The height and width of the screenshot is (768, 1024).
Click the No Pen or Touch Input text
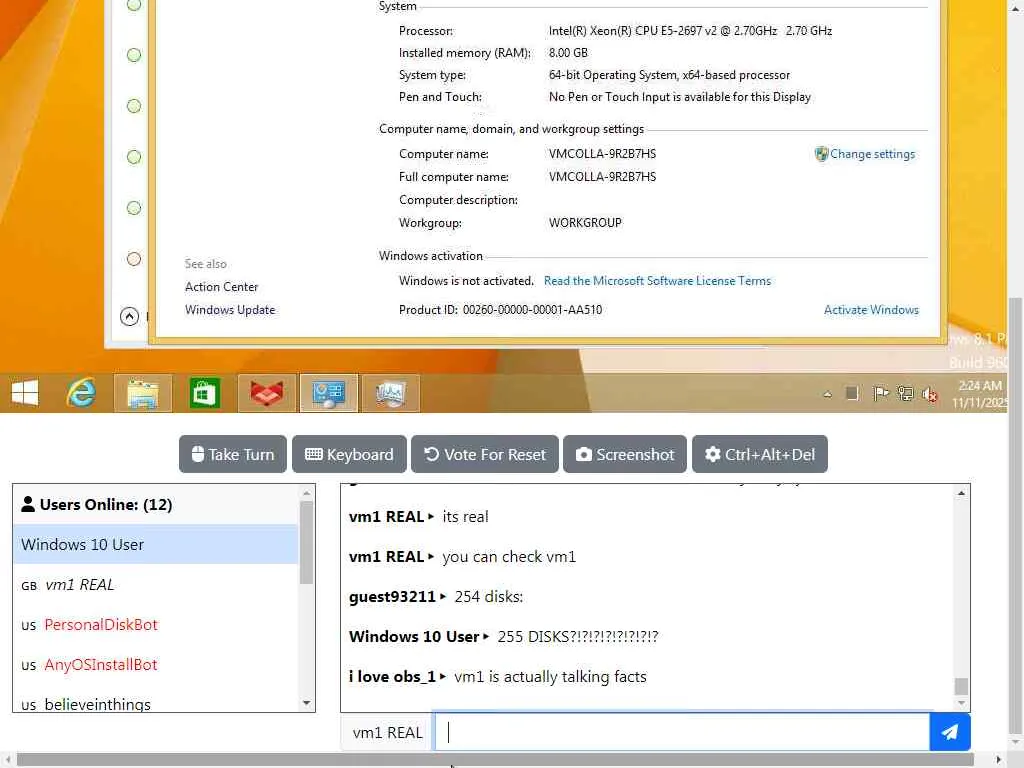680,97
